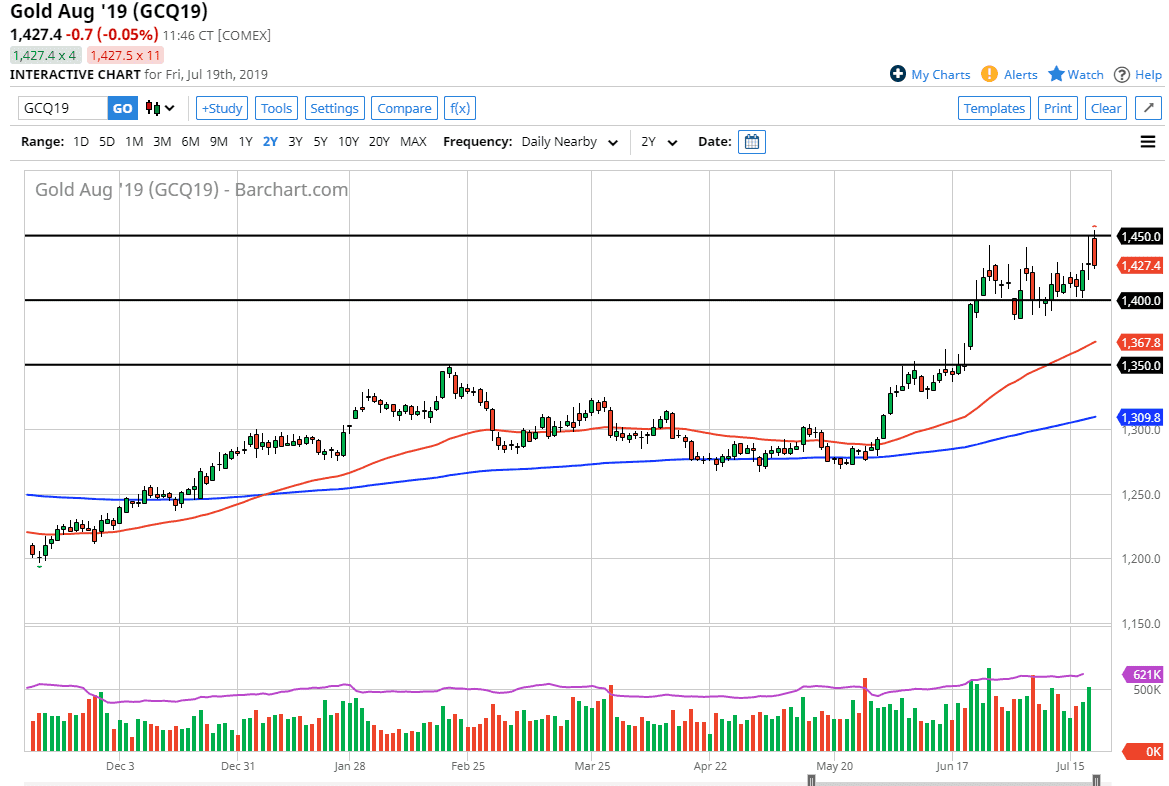Click the GCQ19 symbol input field

click(x=63, y=108)
